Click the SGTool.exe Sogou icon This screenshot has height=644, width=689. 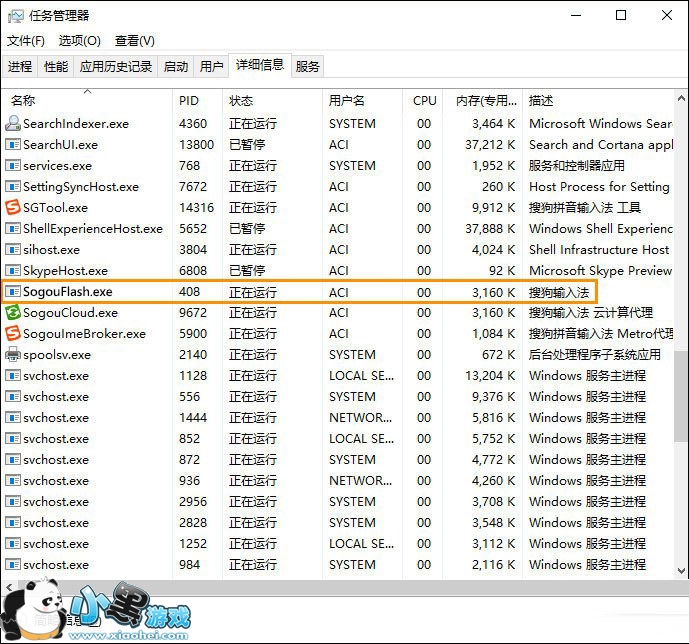tap(13, 207)
